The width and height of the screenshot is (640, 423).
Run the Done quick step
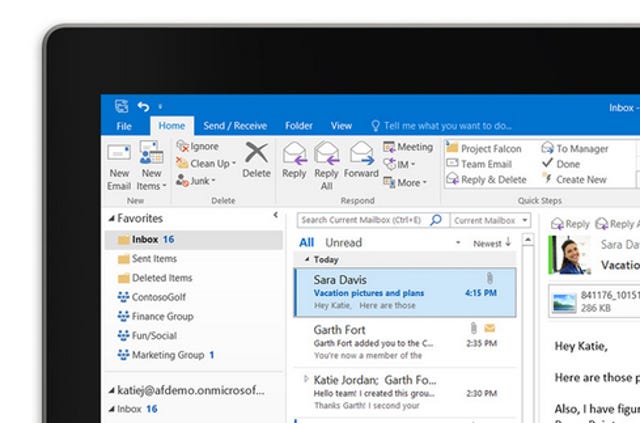pos(561,164)
